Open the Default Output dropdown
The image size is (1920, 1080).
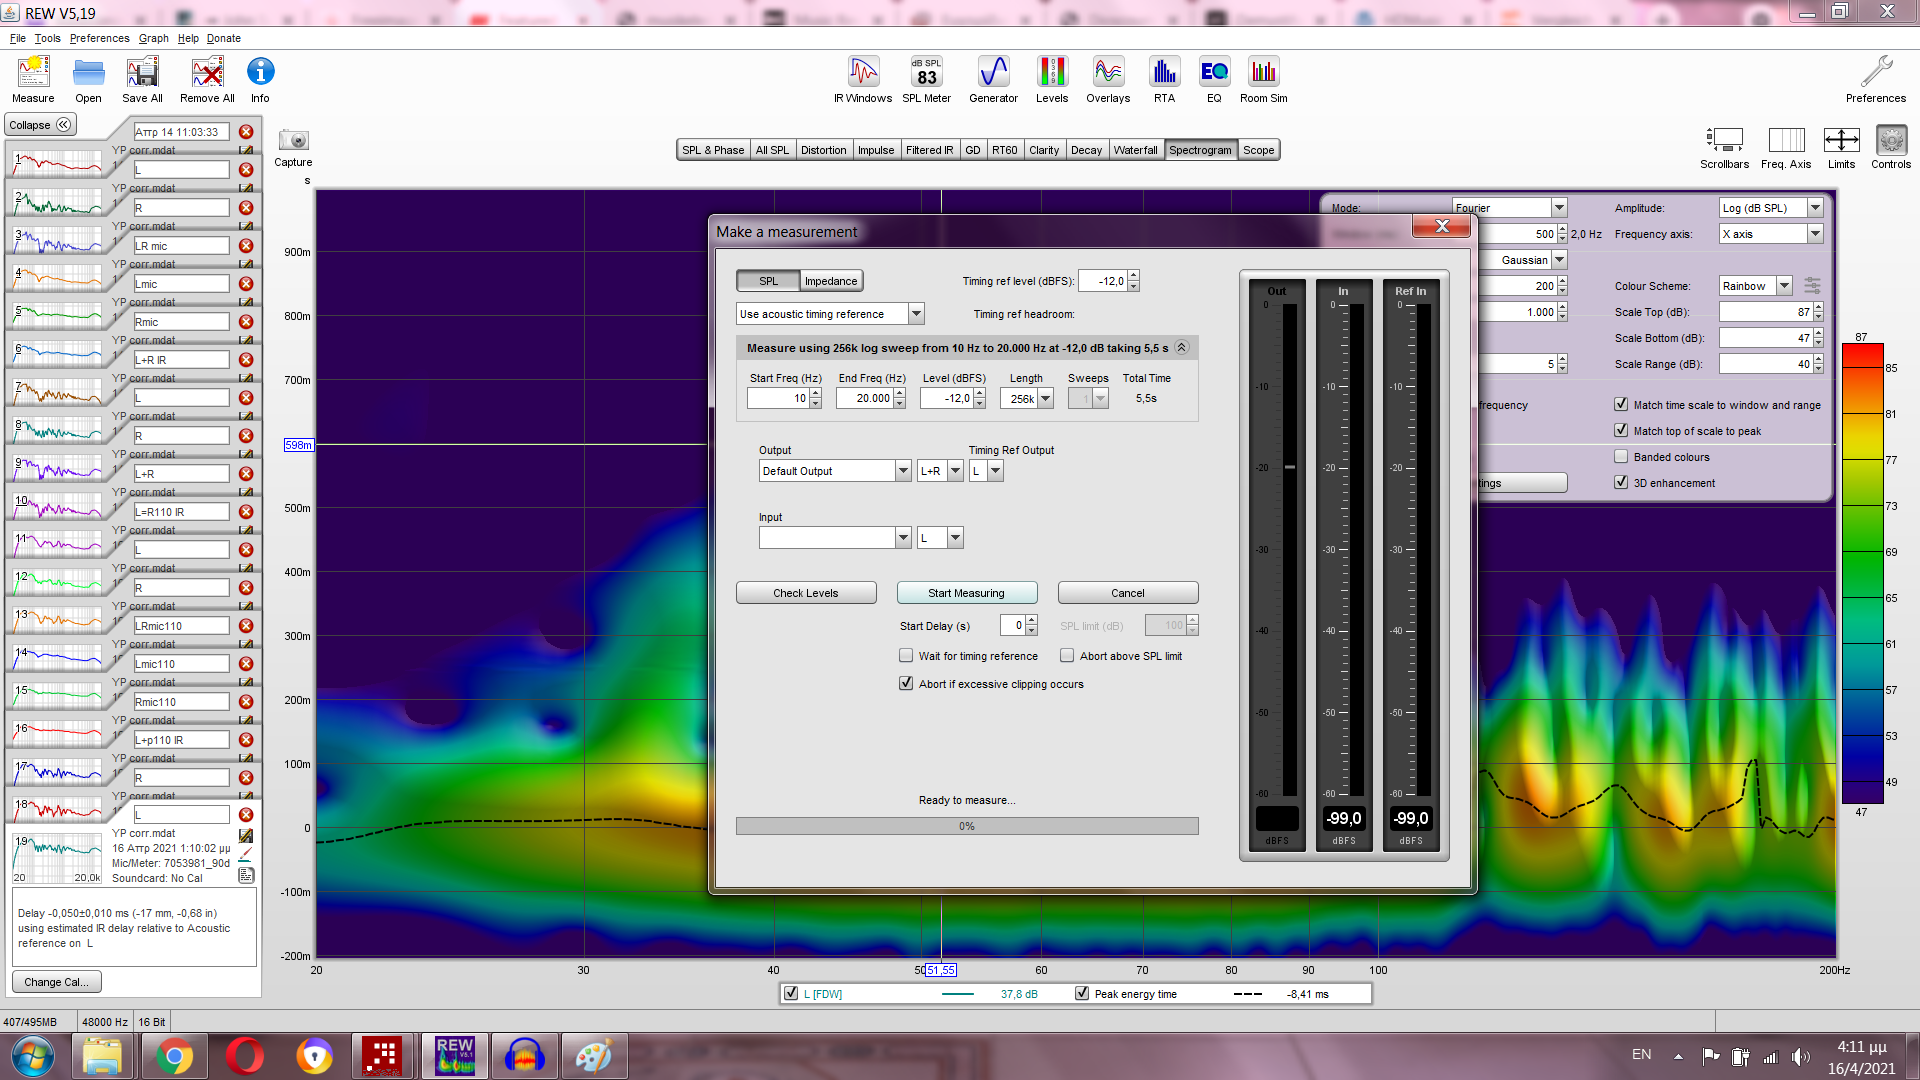pyautogui.click(x=903, y=471)
